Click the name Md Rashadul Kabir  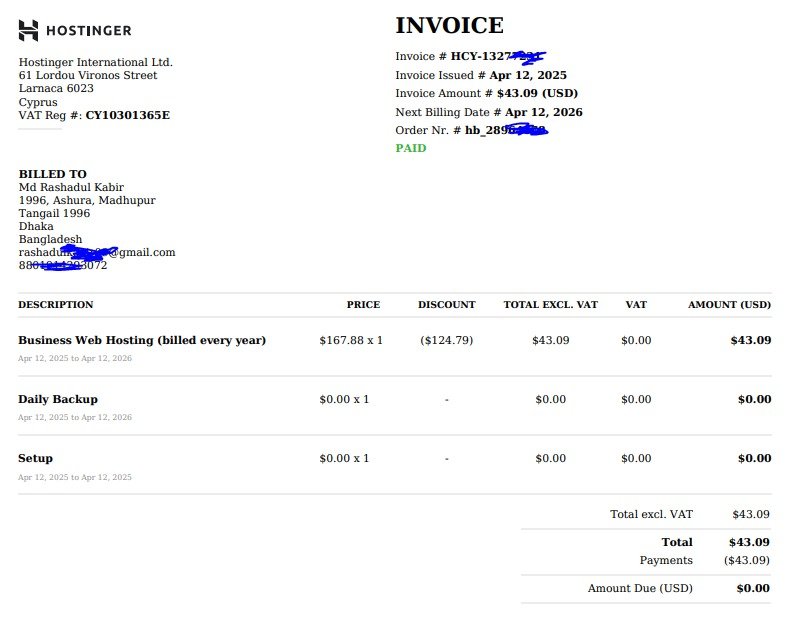click(71, 187)
